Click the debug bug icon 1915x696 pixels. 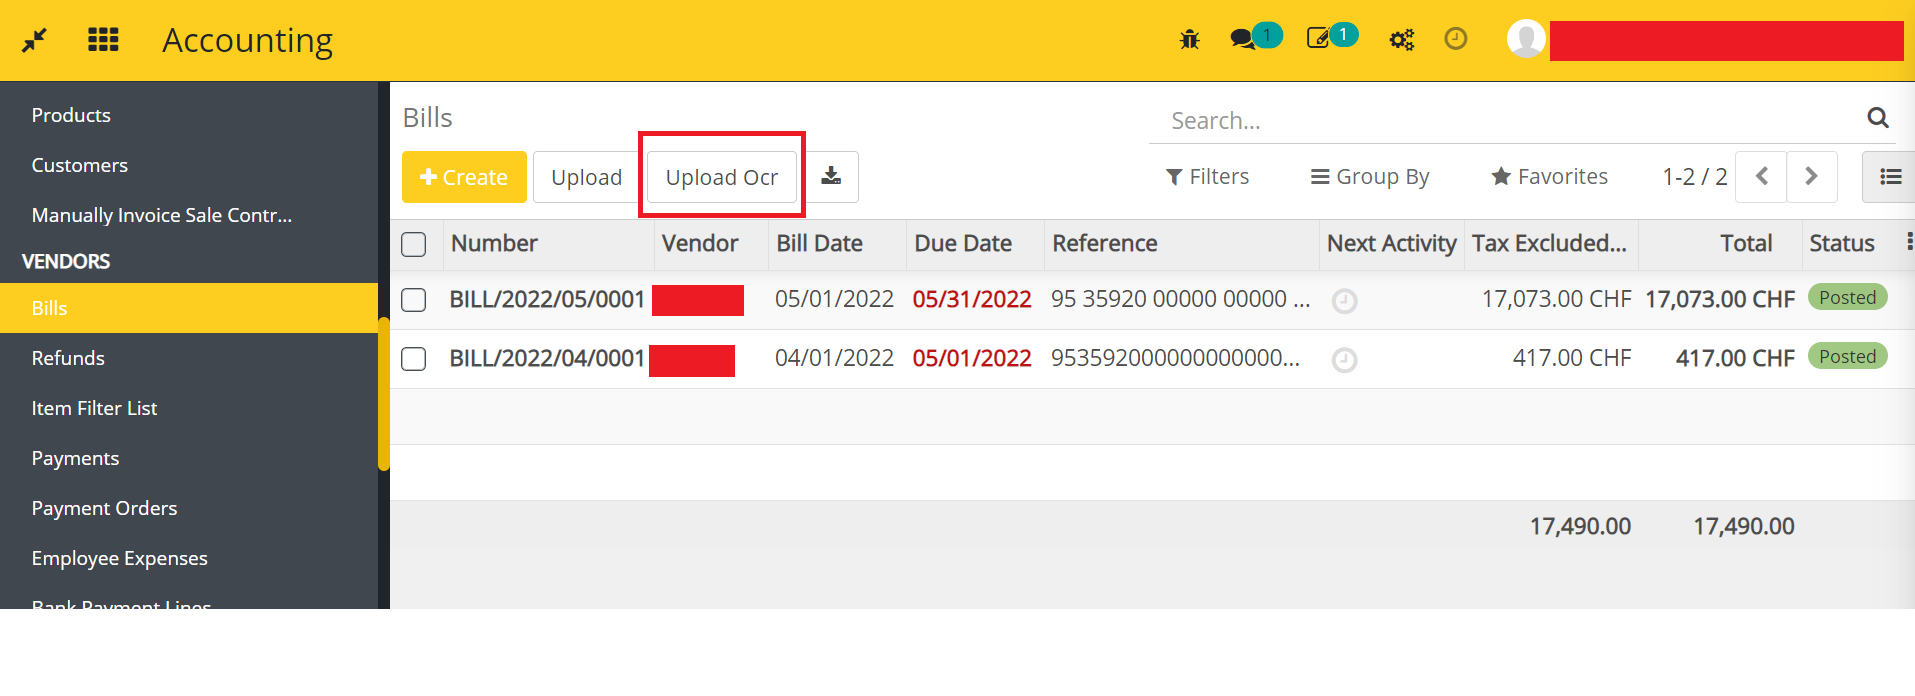click(1189, 40)
